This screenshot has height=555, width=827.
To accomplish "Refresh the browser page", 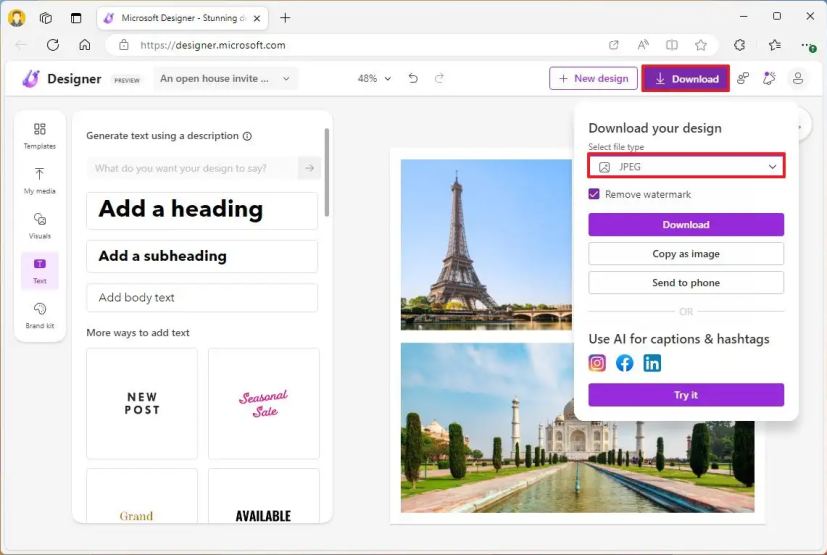I will point(53,45).
